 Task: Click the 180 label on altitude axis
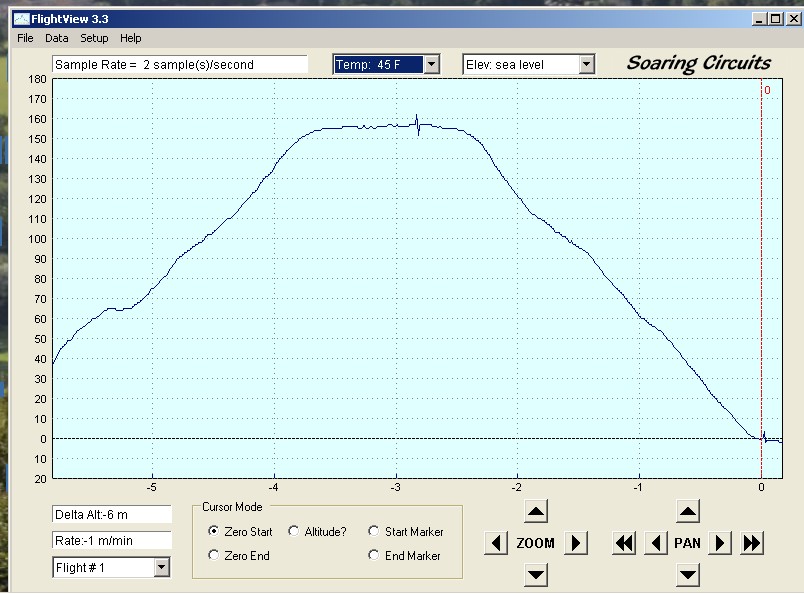tap(37, 79)
